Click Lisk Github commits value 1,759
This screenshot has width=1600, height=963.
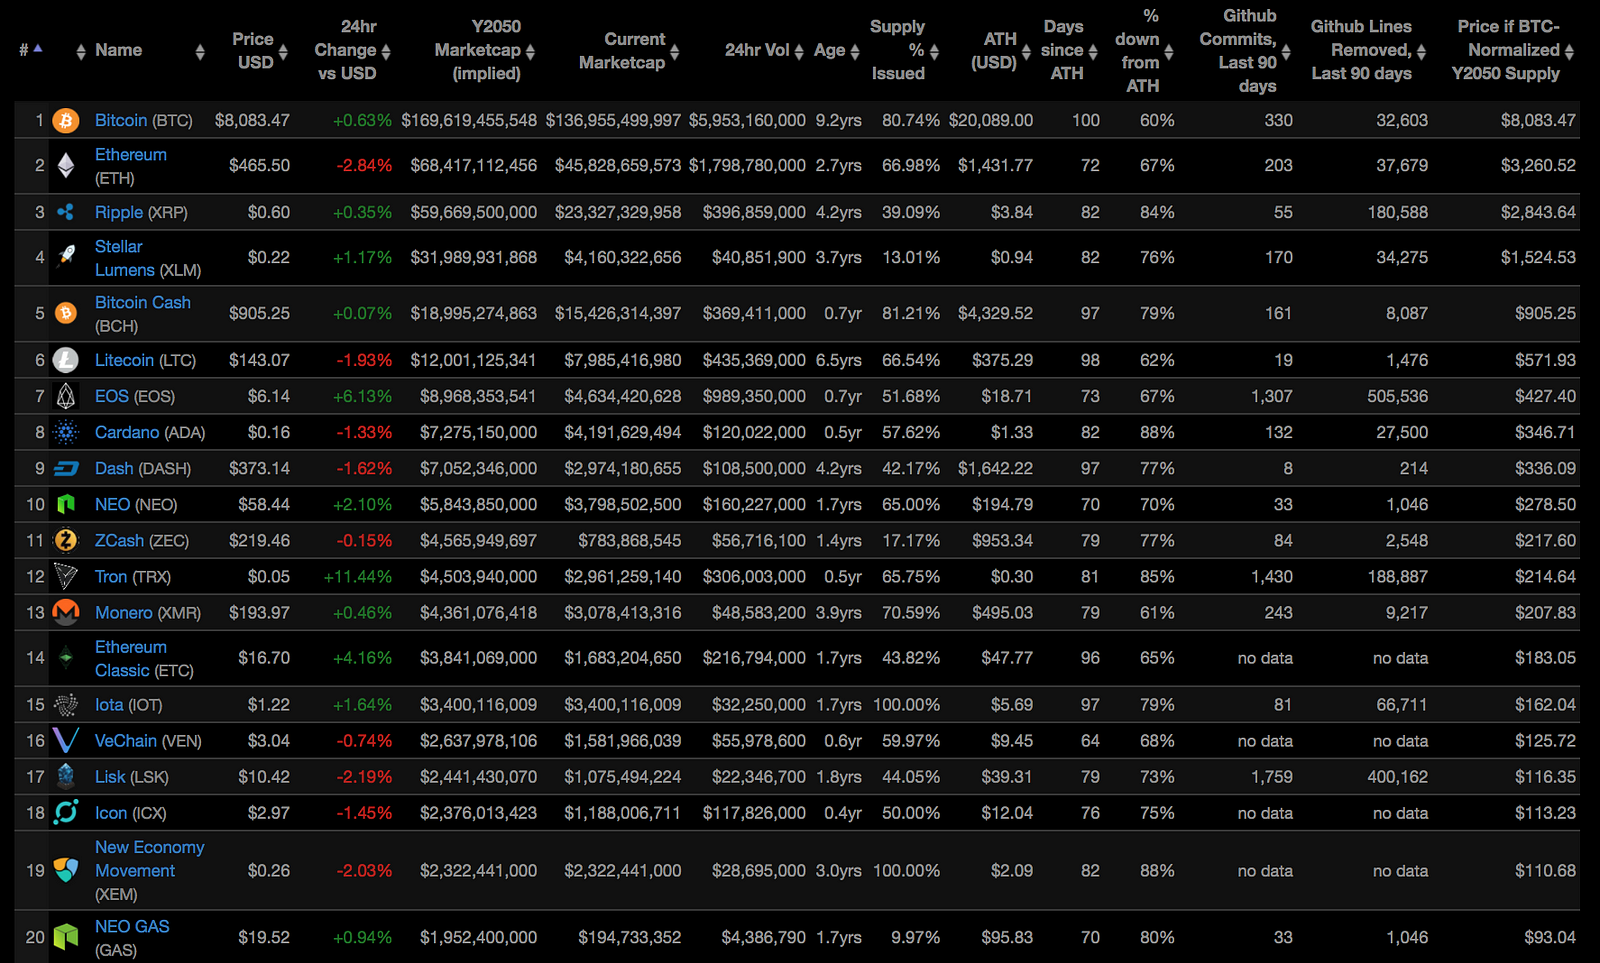pos(1272,777)
